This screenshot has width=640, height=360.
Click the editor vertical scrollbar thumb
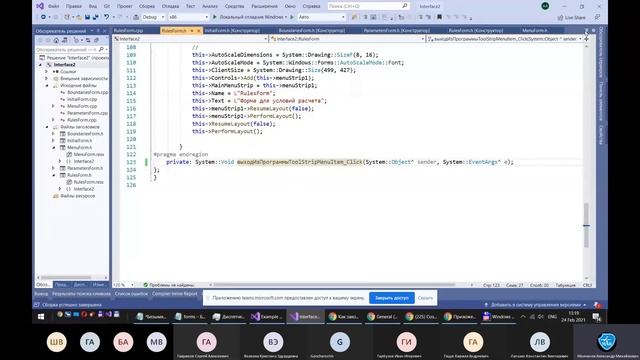586,225
